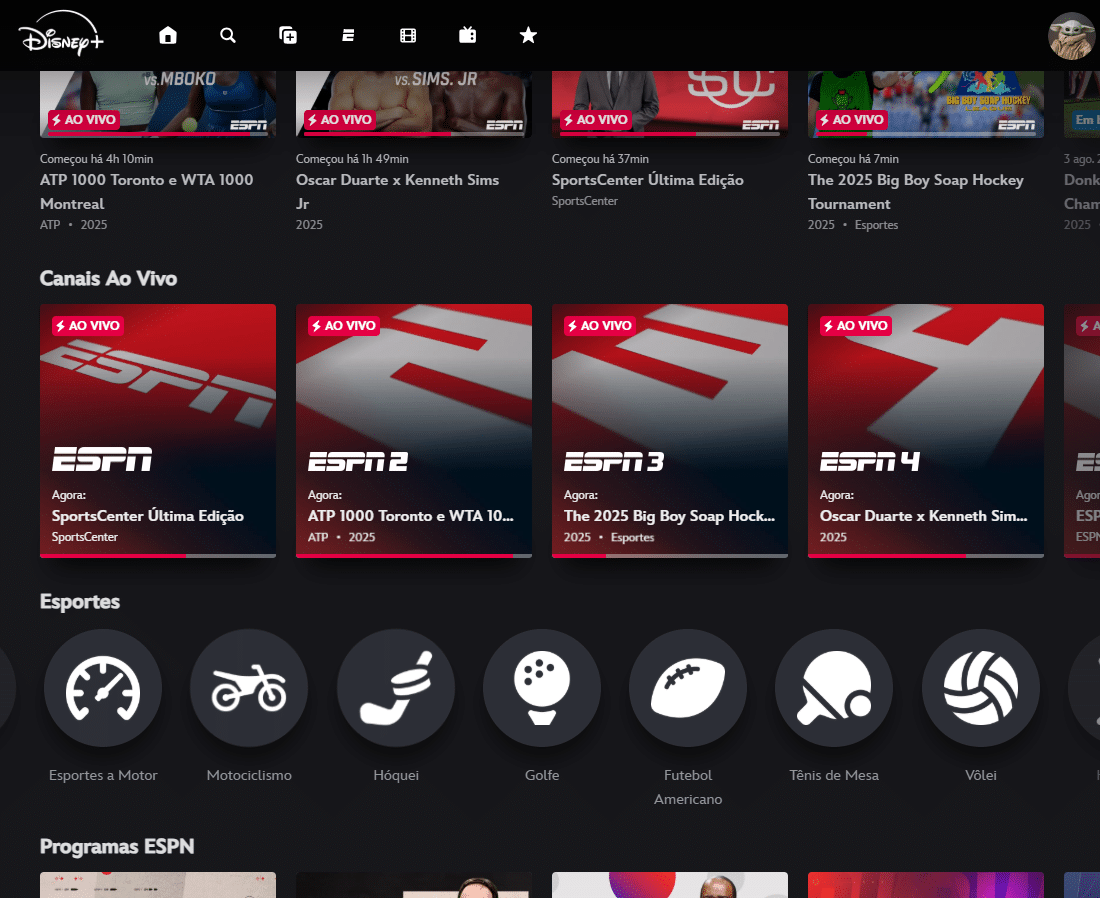Click the Golfe label text
Screen dimensions: 1100x898
(x=542, y=775)
